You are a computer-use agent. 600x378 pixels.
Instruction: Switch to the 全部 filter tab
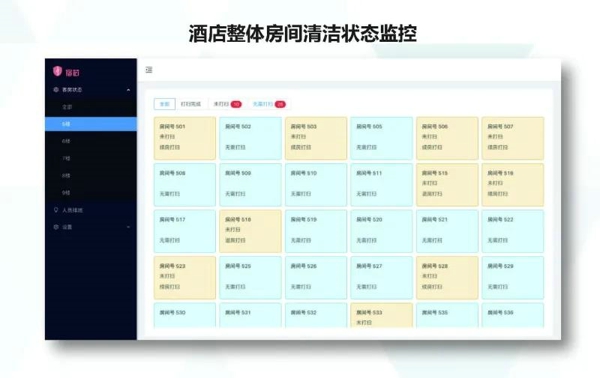165,104
